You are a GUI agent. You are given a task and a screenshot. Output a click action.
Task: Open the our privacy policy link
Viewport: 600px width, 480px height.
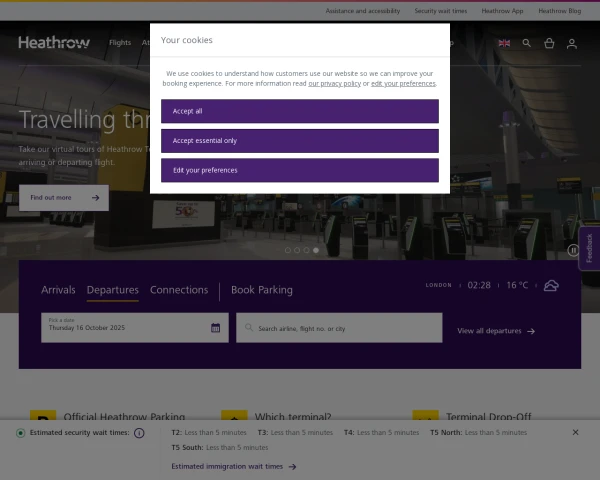[334, 83]
